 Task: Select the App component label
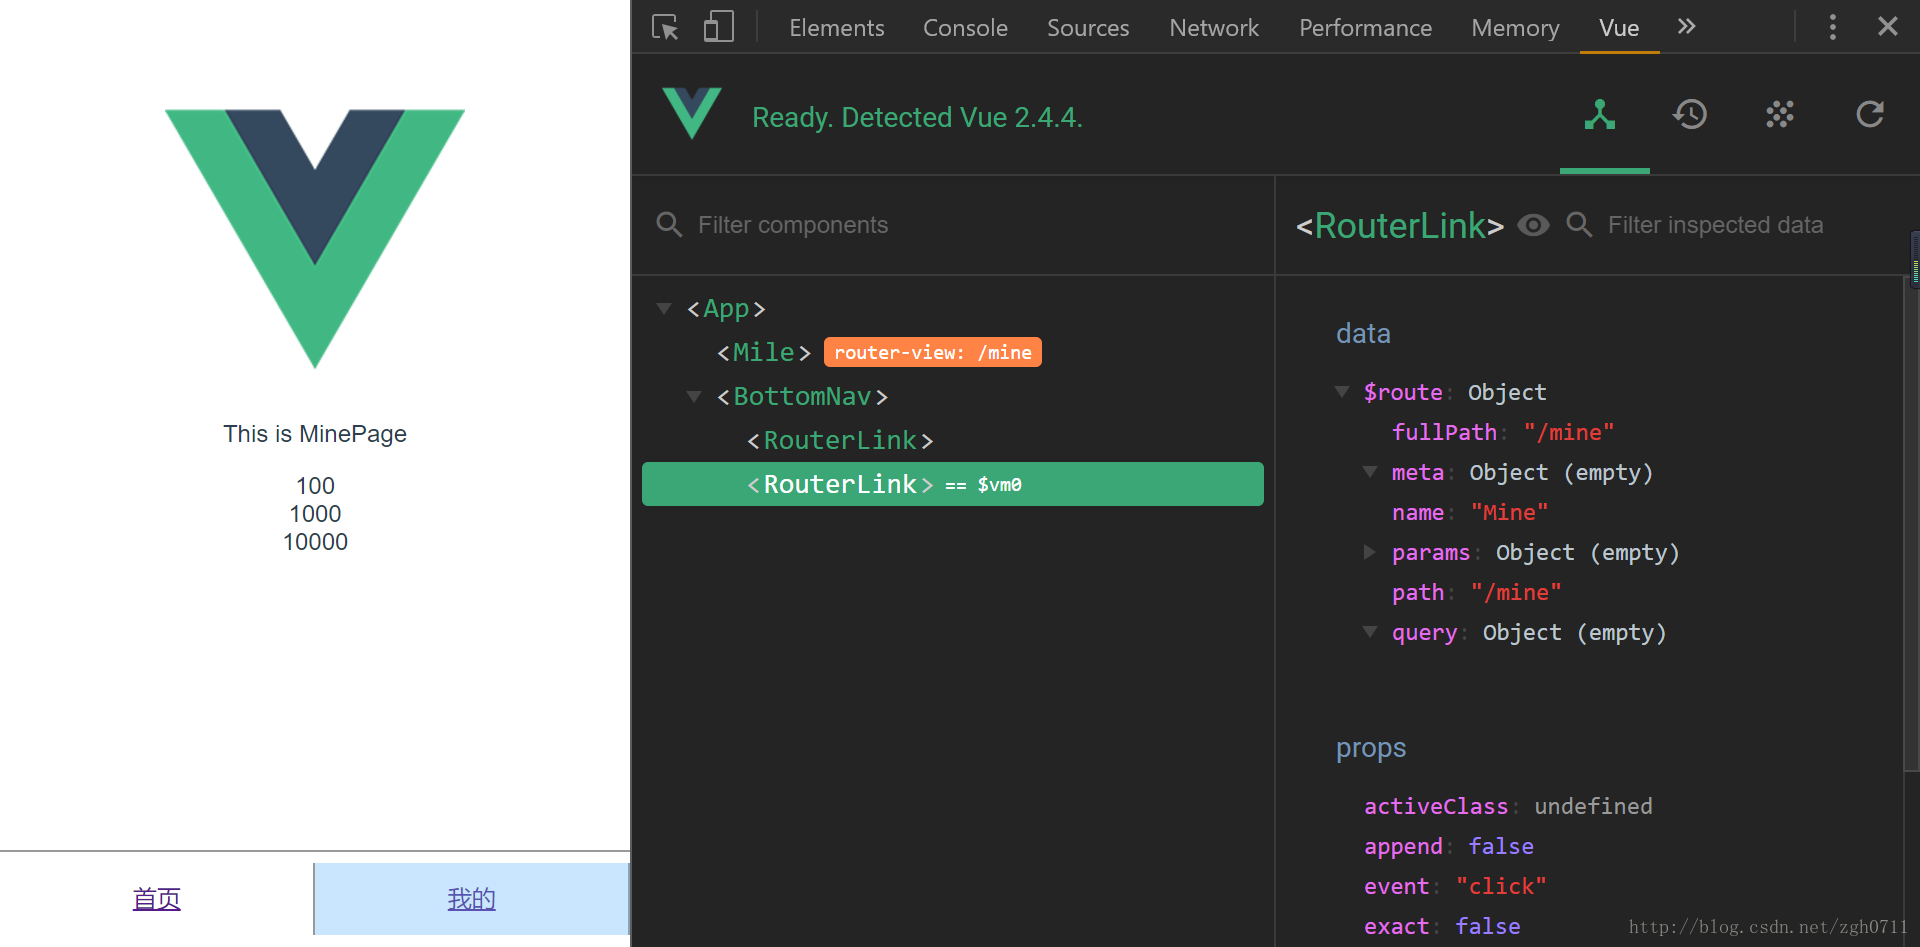point(726,308)
